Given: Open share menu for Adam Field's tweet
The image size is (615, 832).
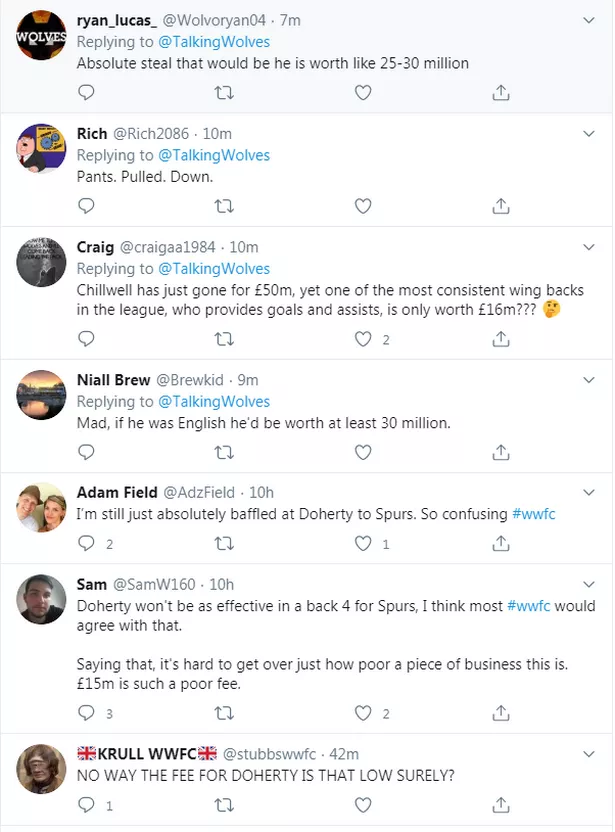Looking at the screenshot, I should point(501,544).
